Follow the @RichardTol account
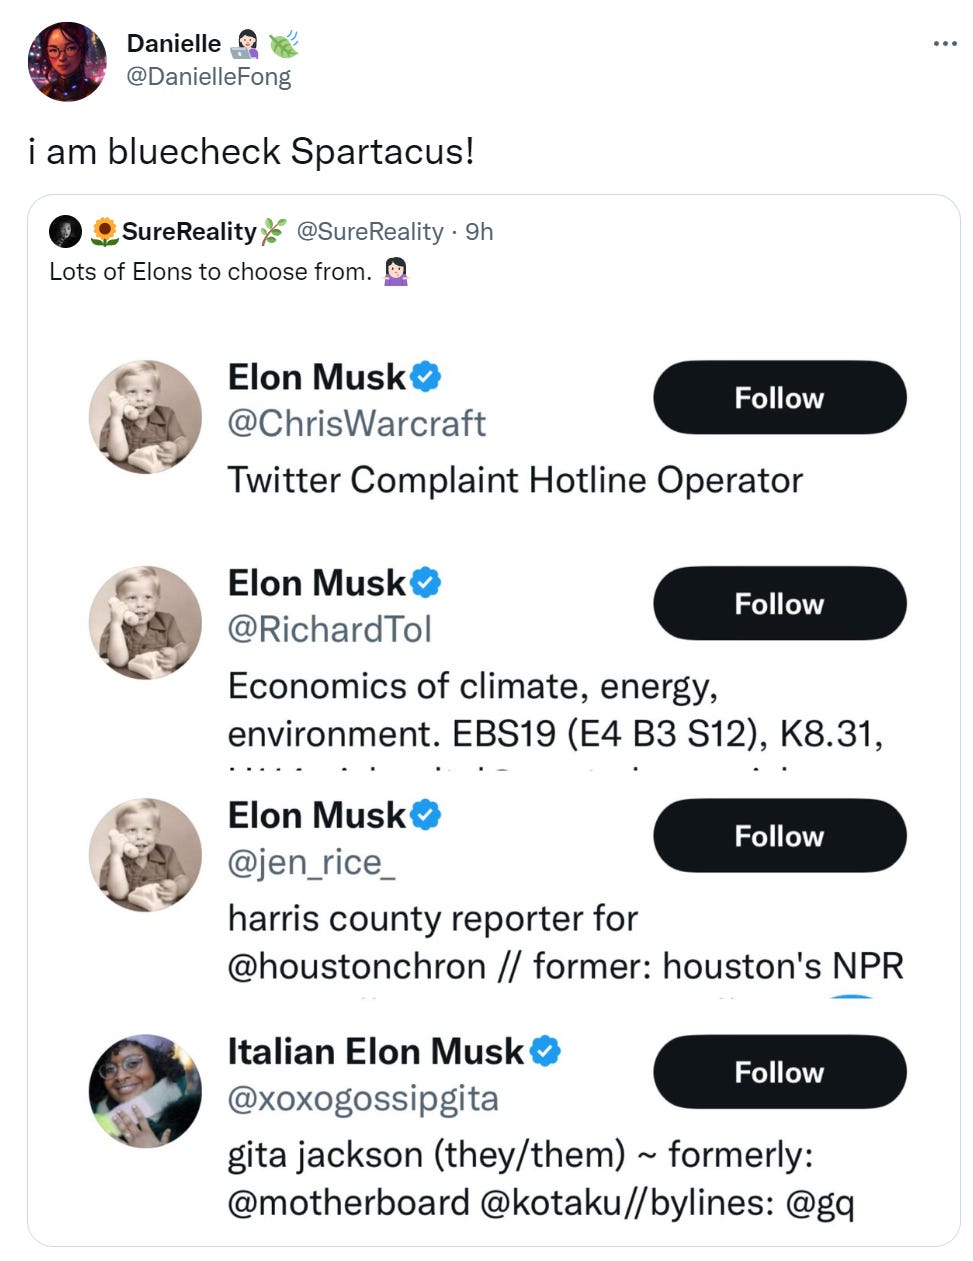 coord(779,604)
